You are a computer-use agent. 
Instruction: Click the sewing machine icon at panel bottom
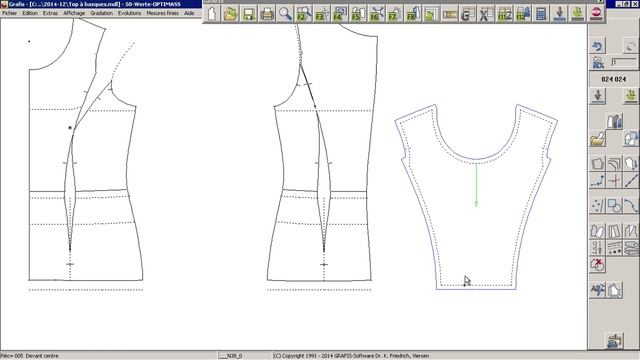614,340
